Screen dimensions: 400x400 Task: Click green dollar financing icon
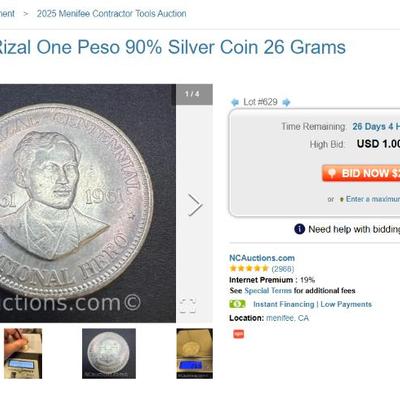point(237,304)
